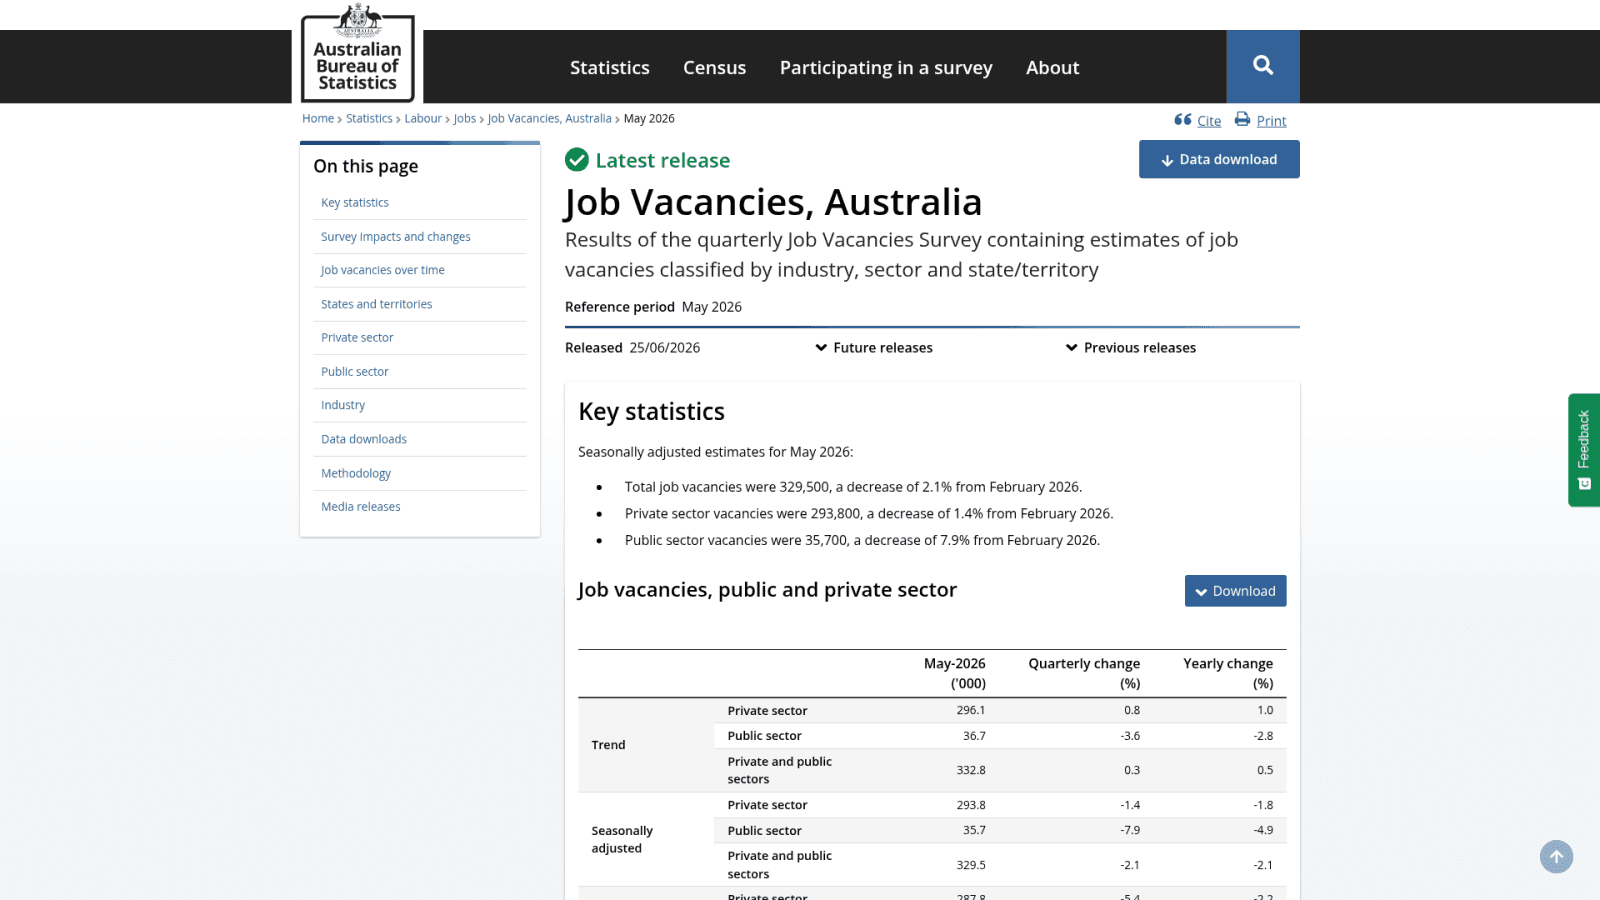The image size is (1600, 900).
Task: Expand Future releases
Action: pos(874,348)
